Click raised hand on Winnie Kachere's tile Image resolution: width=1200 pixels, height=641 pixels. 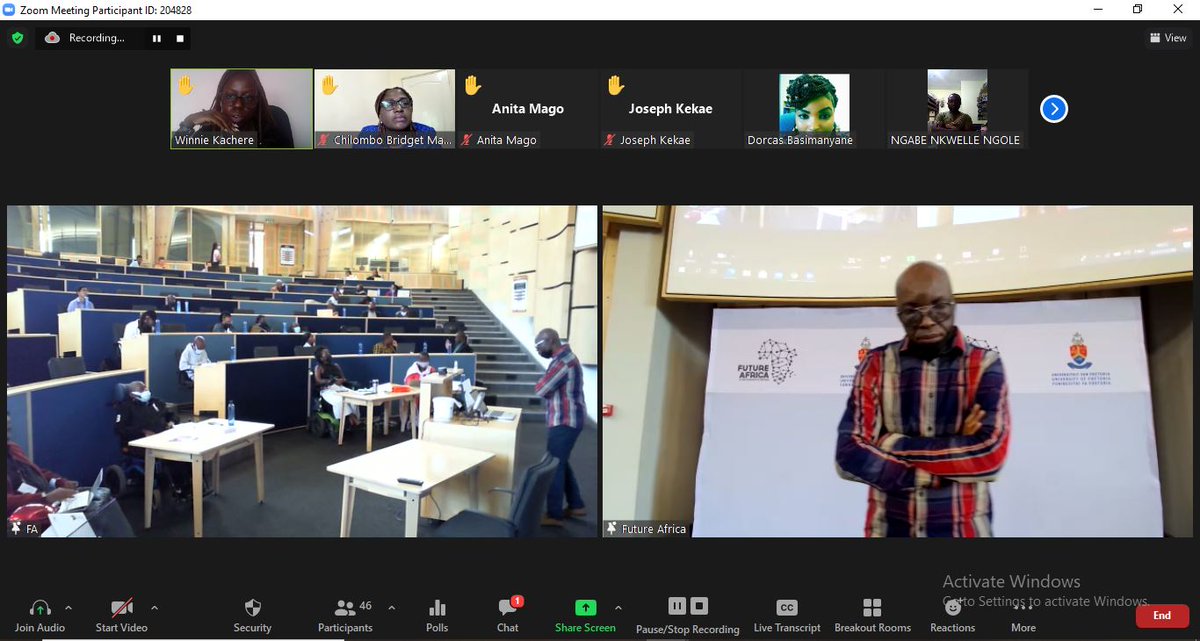[185, 85]
